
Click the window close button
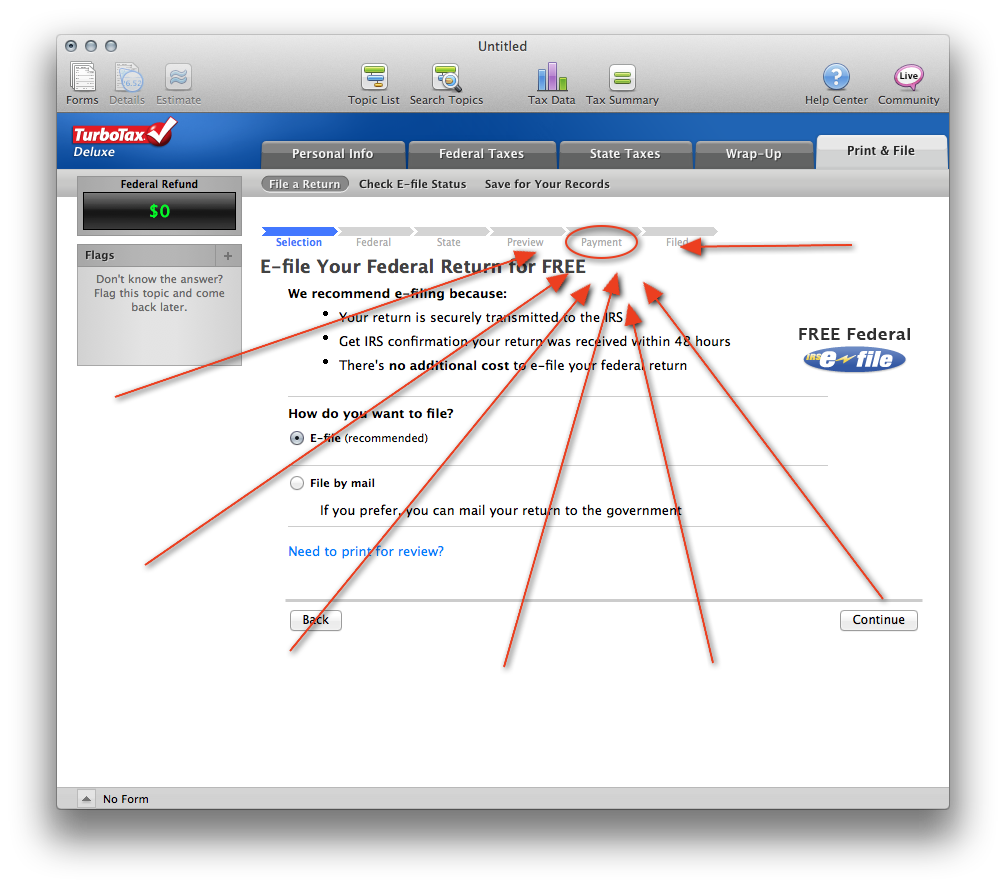(71, 46)
